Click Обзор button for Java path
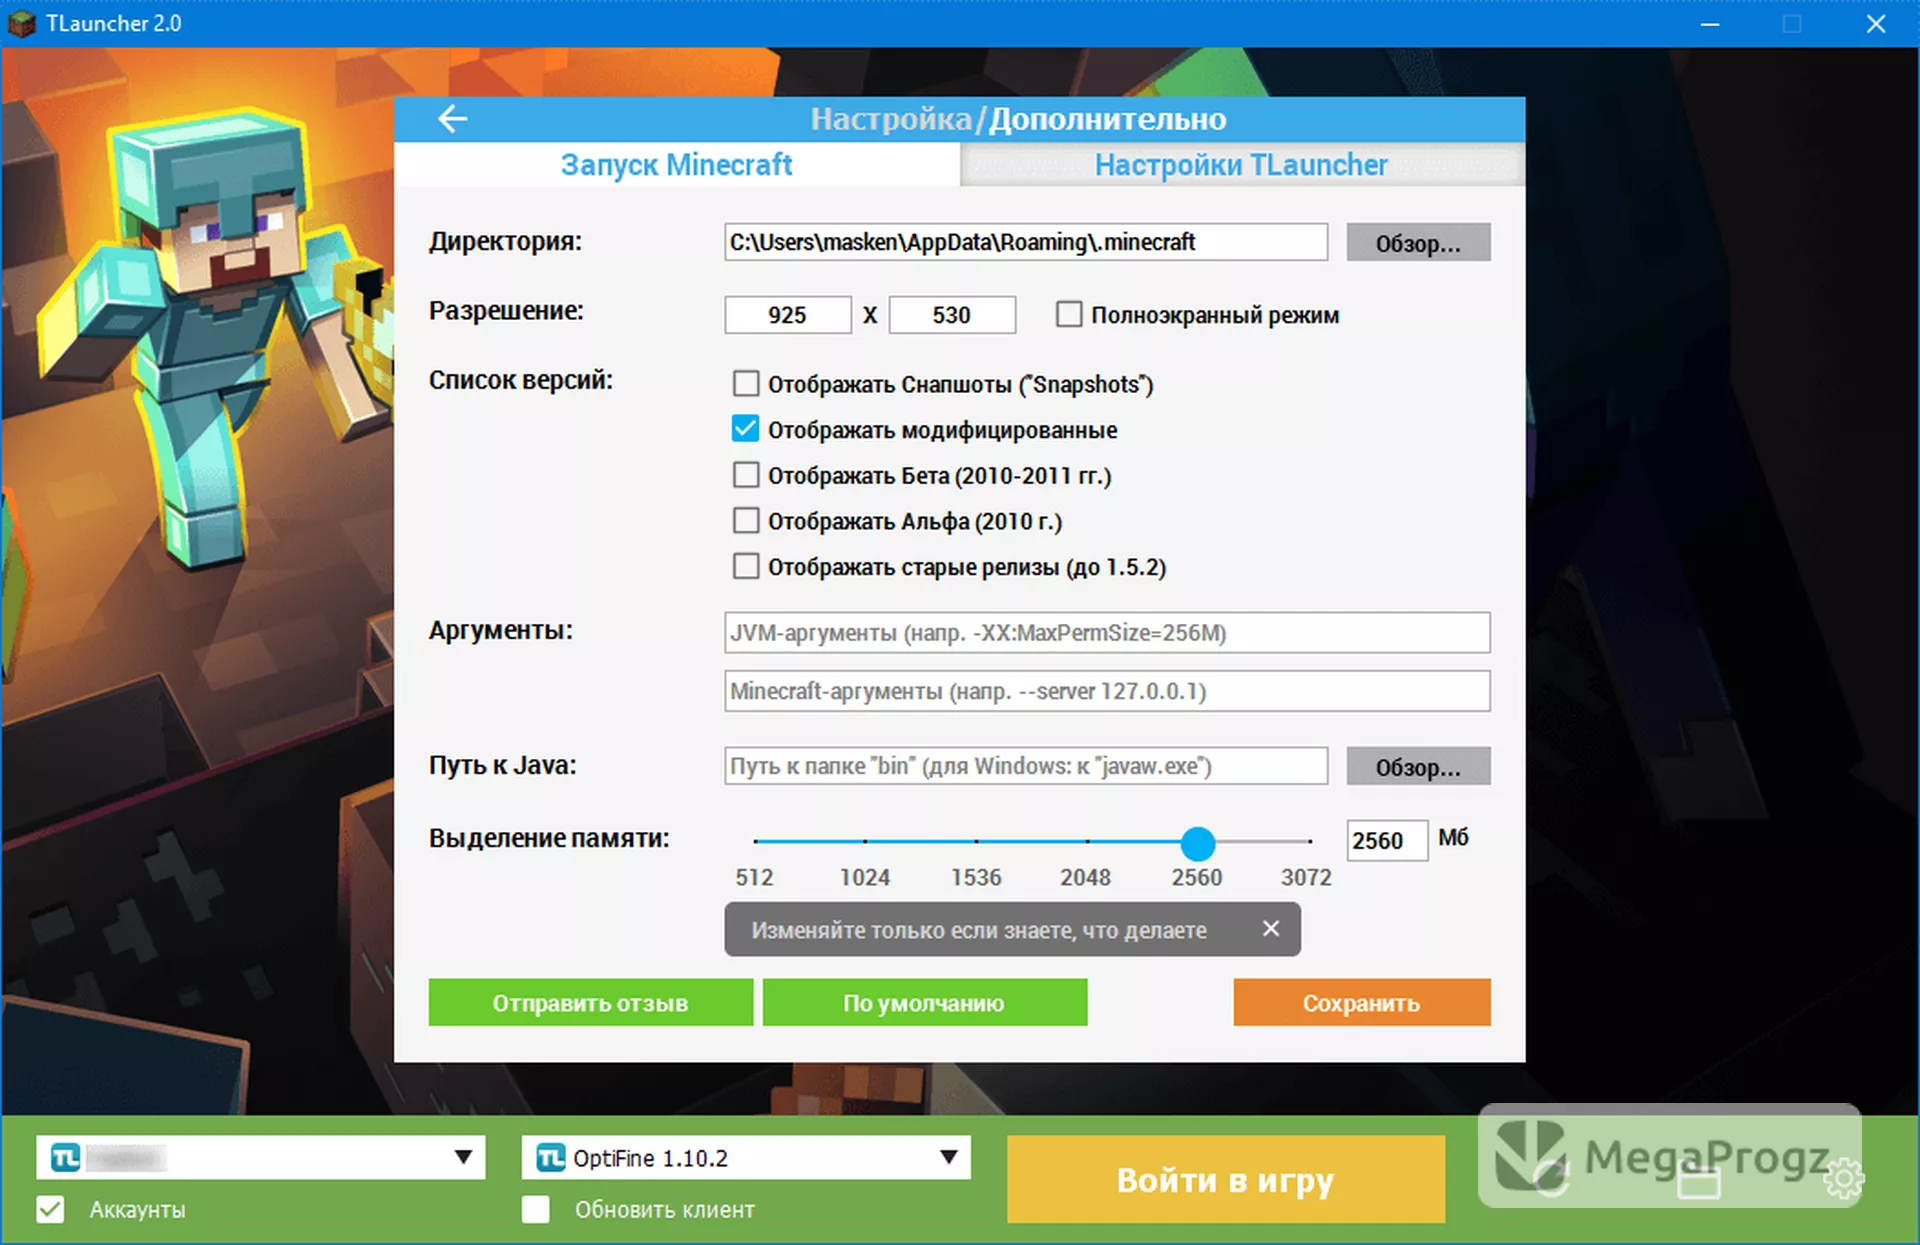 [x=1418, y=767]
